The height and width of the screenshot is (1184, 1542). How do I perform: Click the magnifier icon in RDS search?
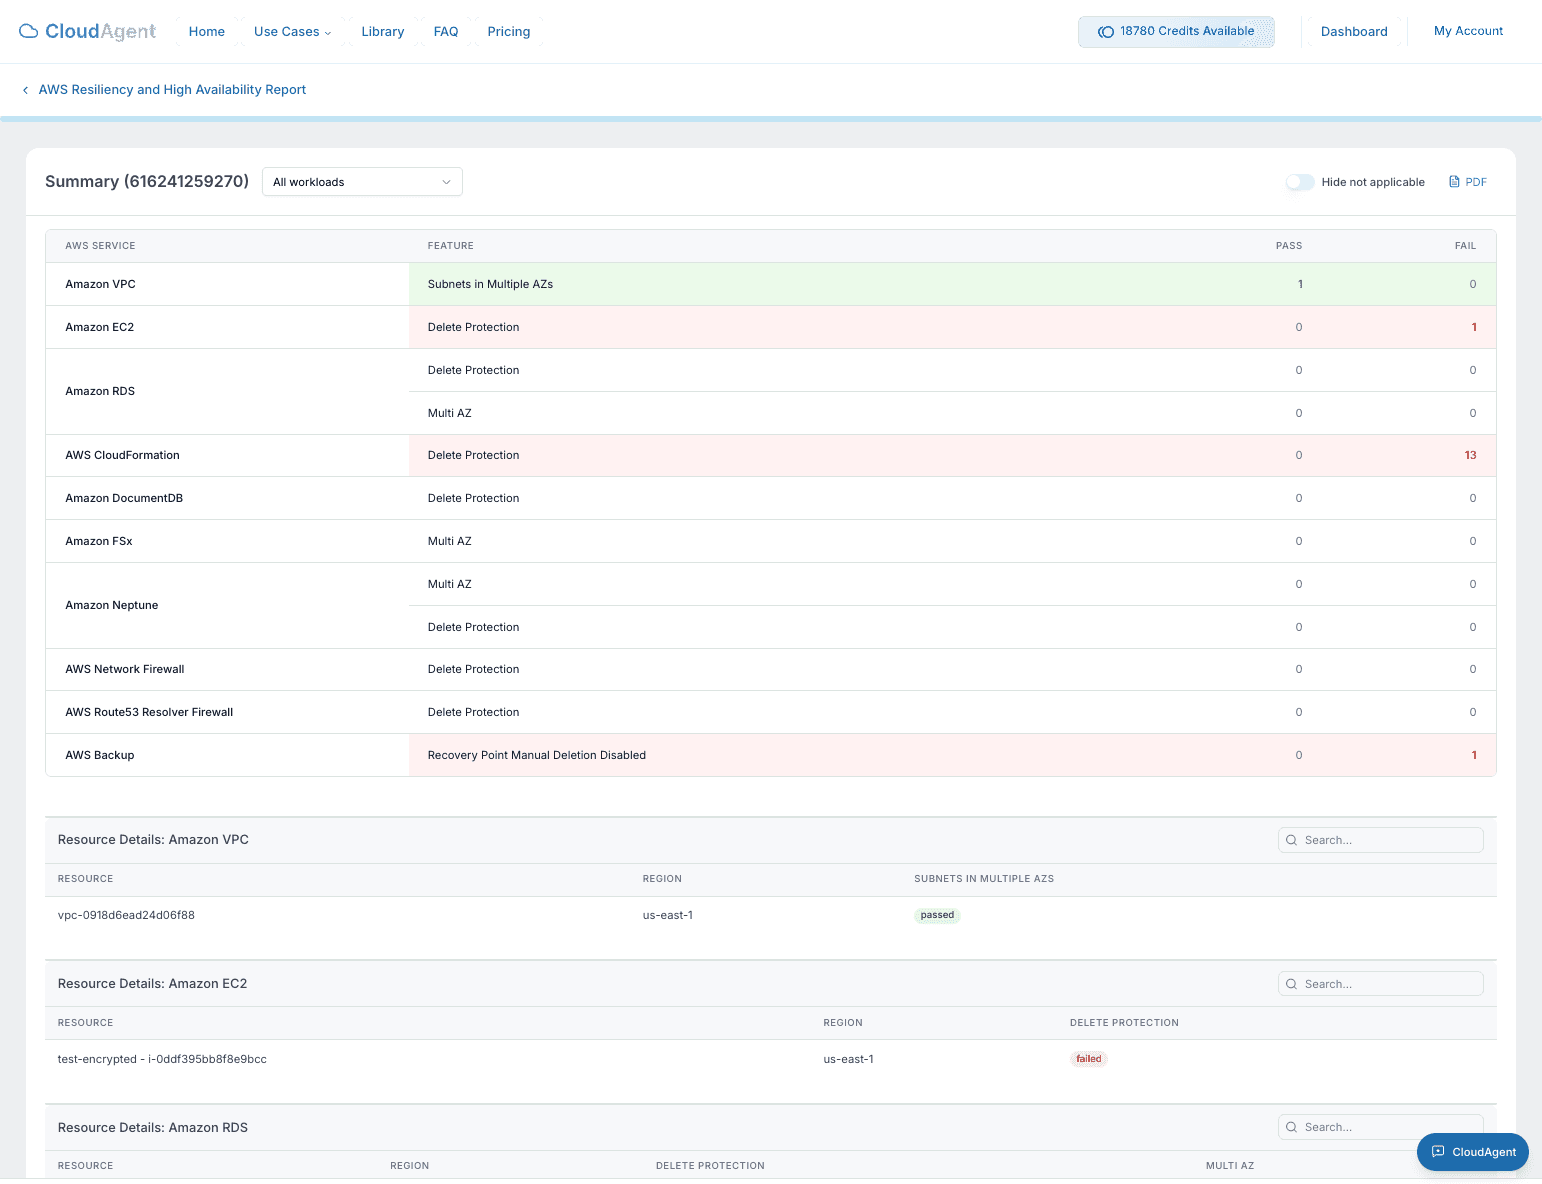[x=1292, y=1127]
